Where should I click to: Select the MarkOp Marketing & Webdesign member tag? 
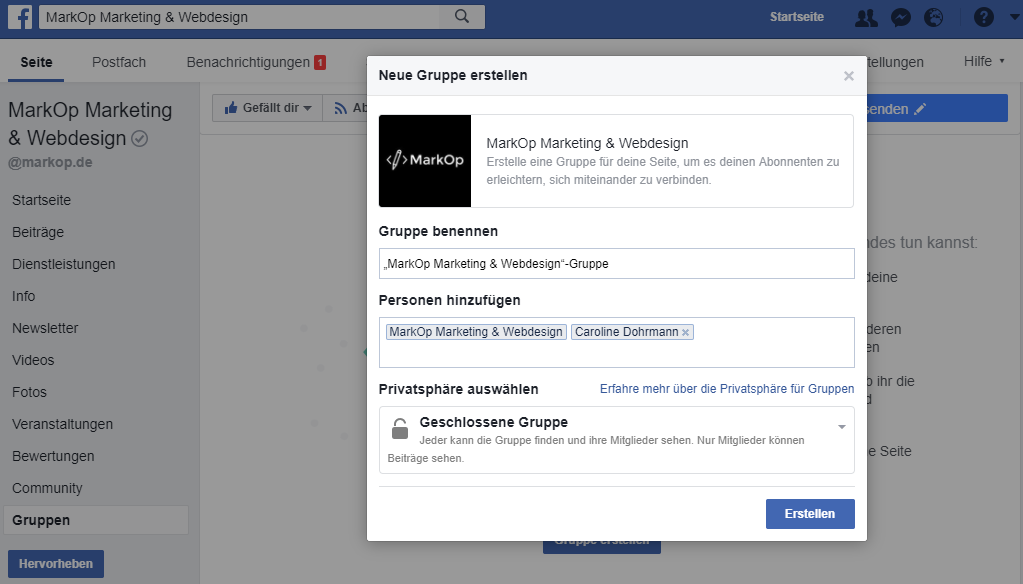[x=476, y=332]
